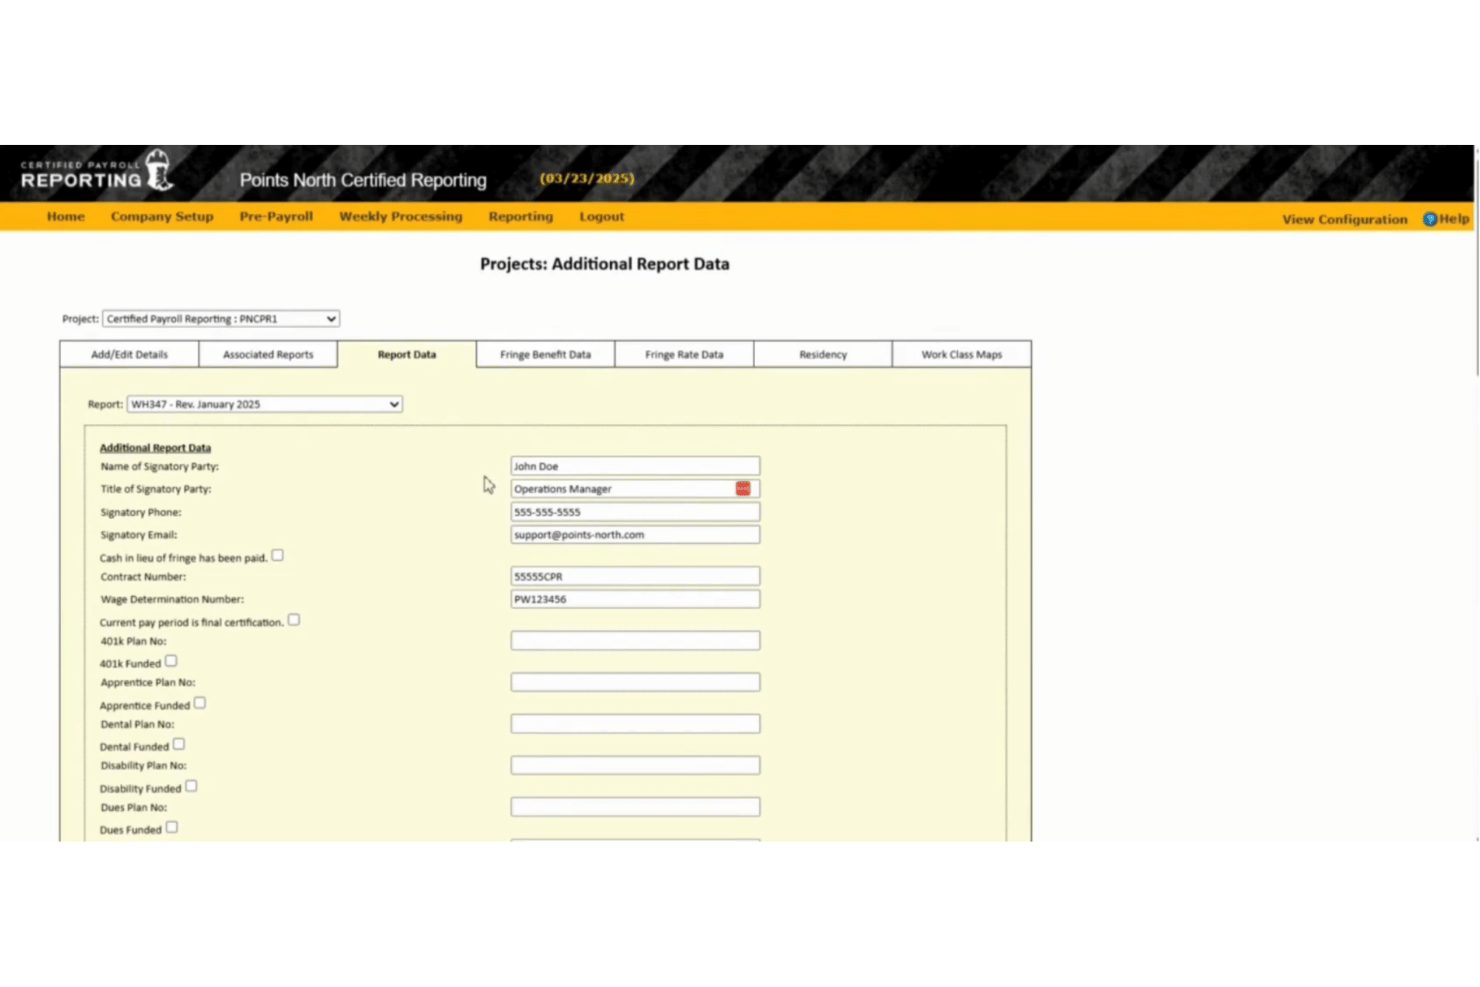
Task: Switch to the Residency tab
Action: click(823, 354)
